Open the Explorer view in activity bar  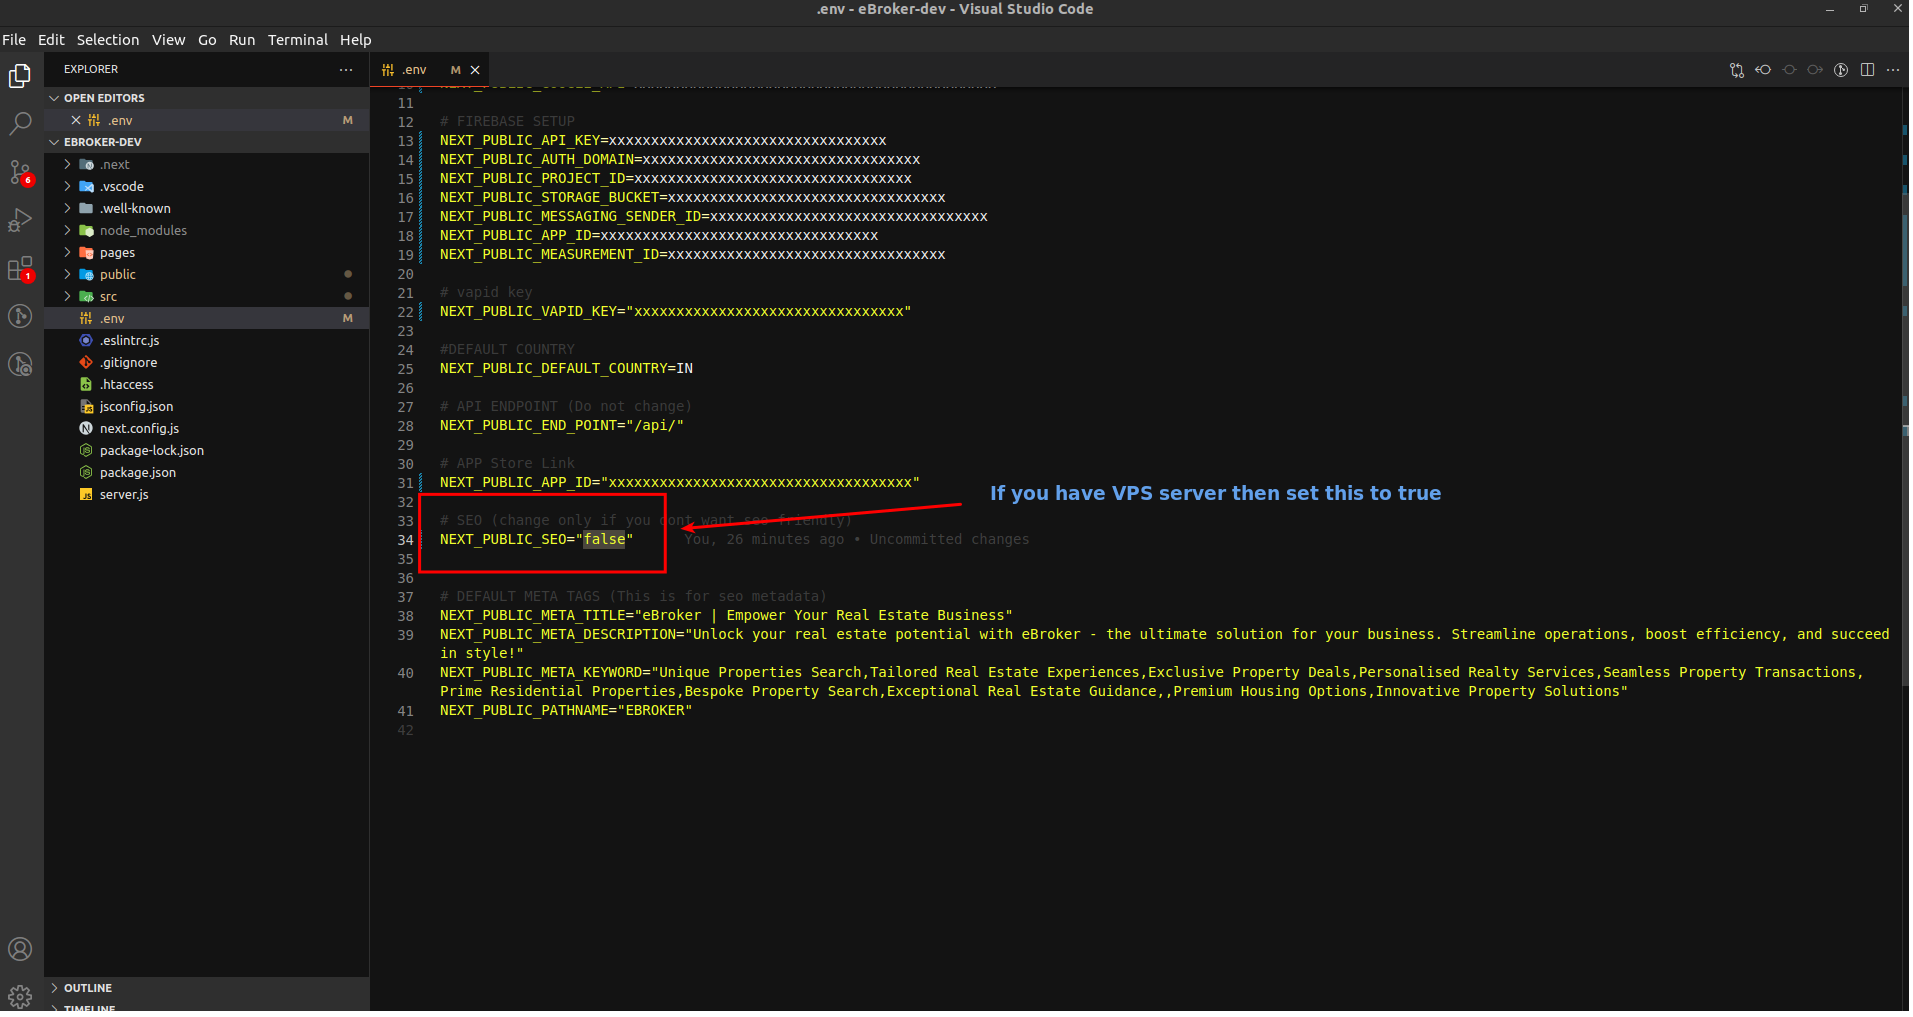pyautogui.click(x=20, y=76)
